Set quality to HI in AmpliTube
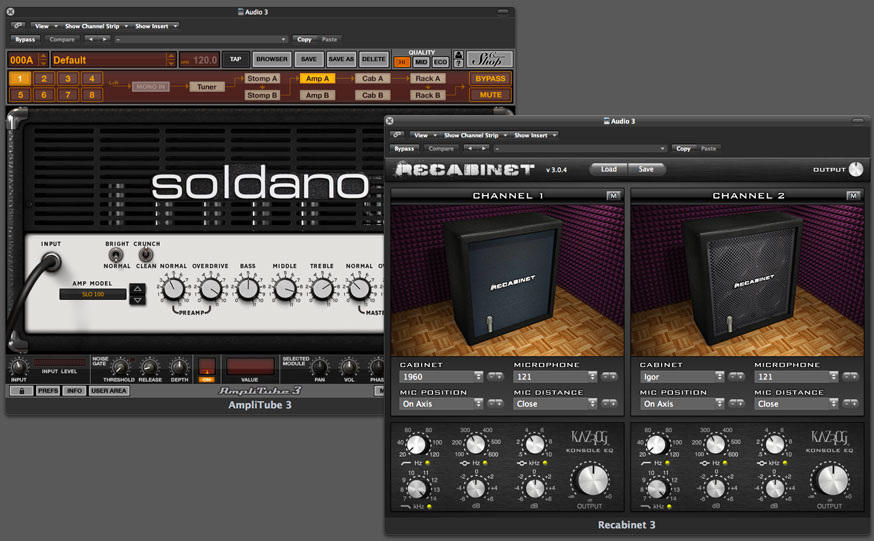The height and width of the screenshot is (541, 874). pyautogui.click(x=402, y=62)
